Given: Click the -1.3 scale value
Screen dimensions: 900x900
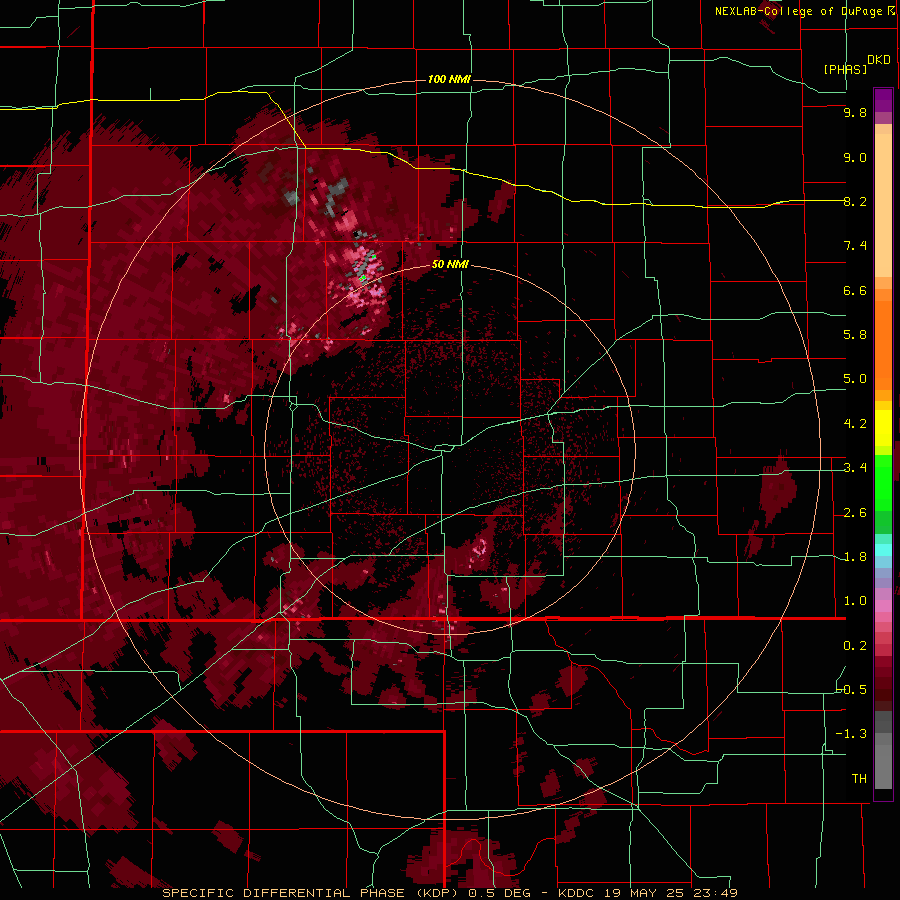Looking at the screenshot, I should (852, 734).
